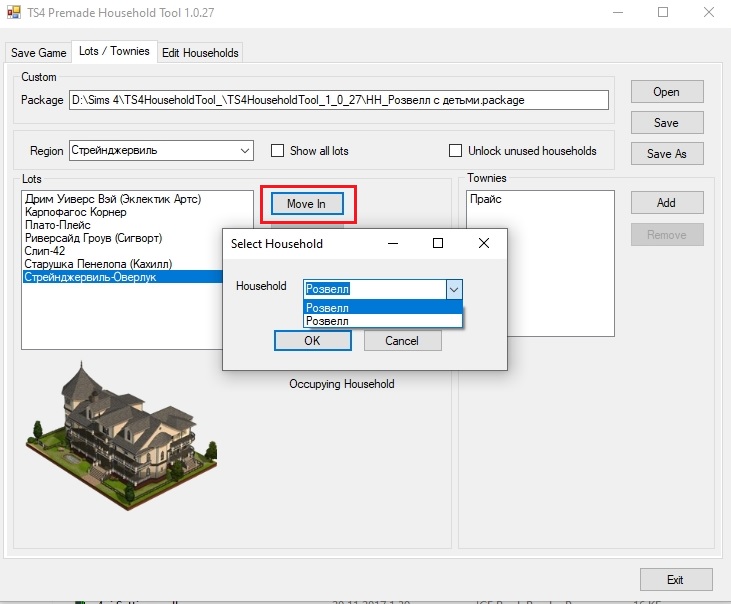The height and width of the screenshot is (604, 731).
Task: Click the Package path input field
Action: point(338,100)
